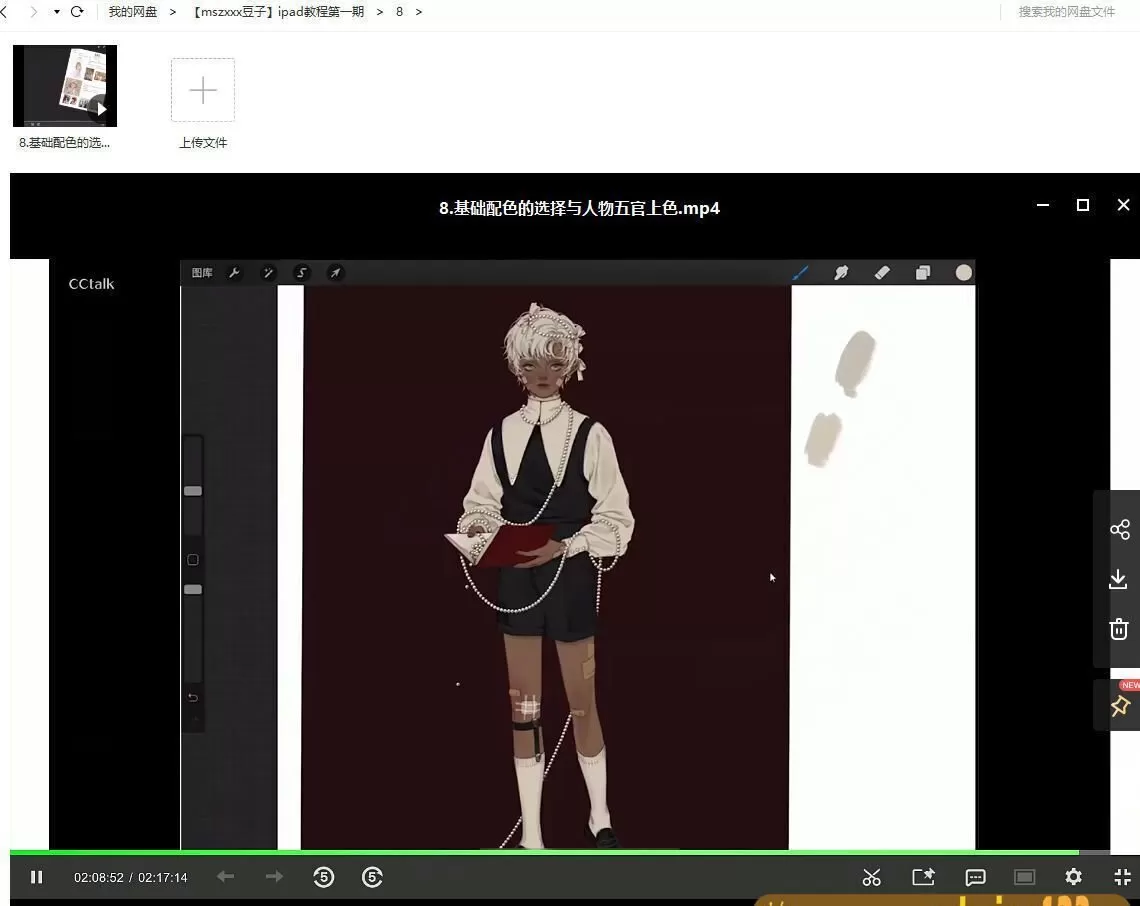Toggle the danmaku comment display
Screen dimensions: 1140x906
click(974, 877)
